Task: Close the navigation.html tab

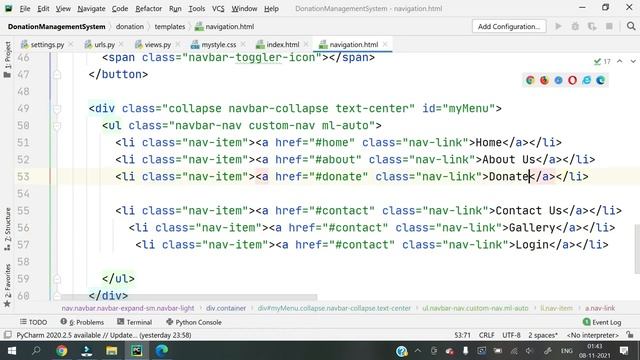Action: [385, 44]
